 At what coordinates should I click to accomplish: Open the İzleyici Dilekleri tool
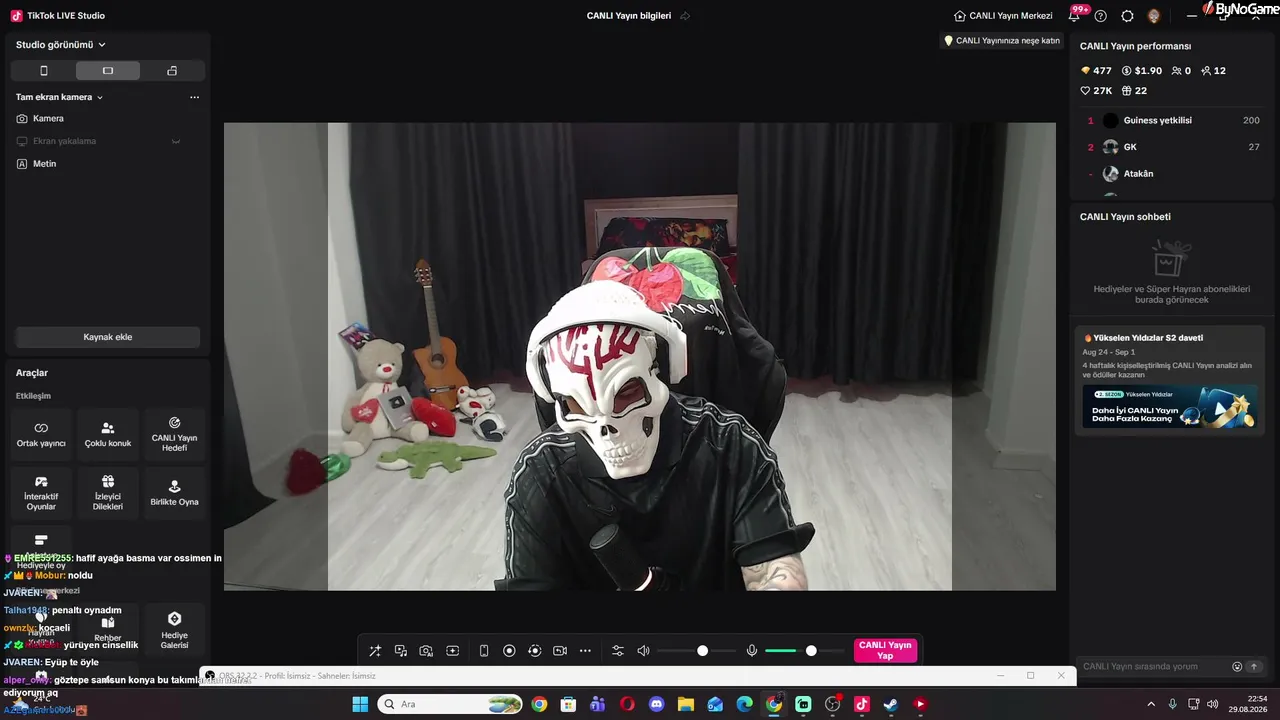(108, 493)
